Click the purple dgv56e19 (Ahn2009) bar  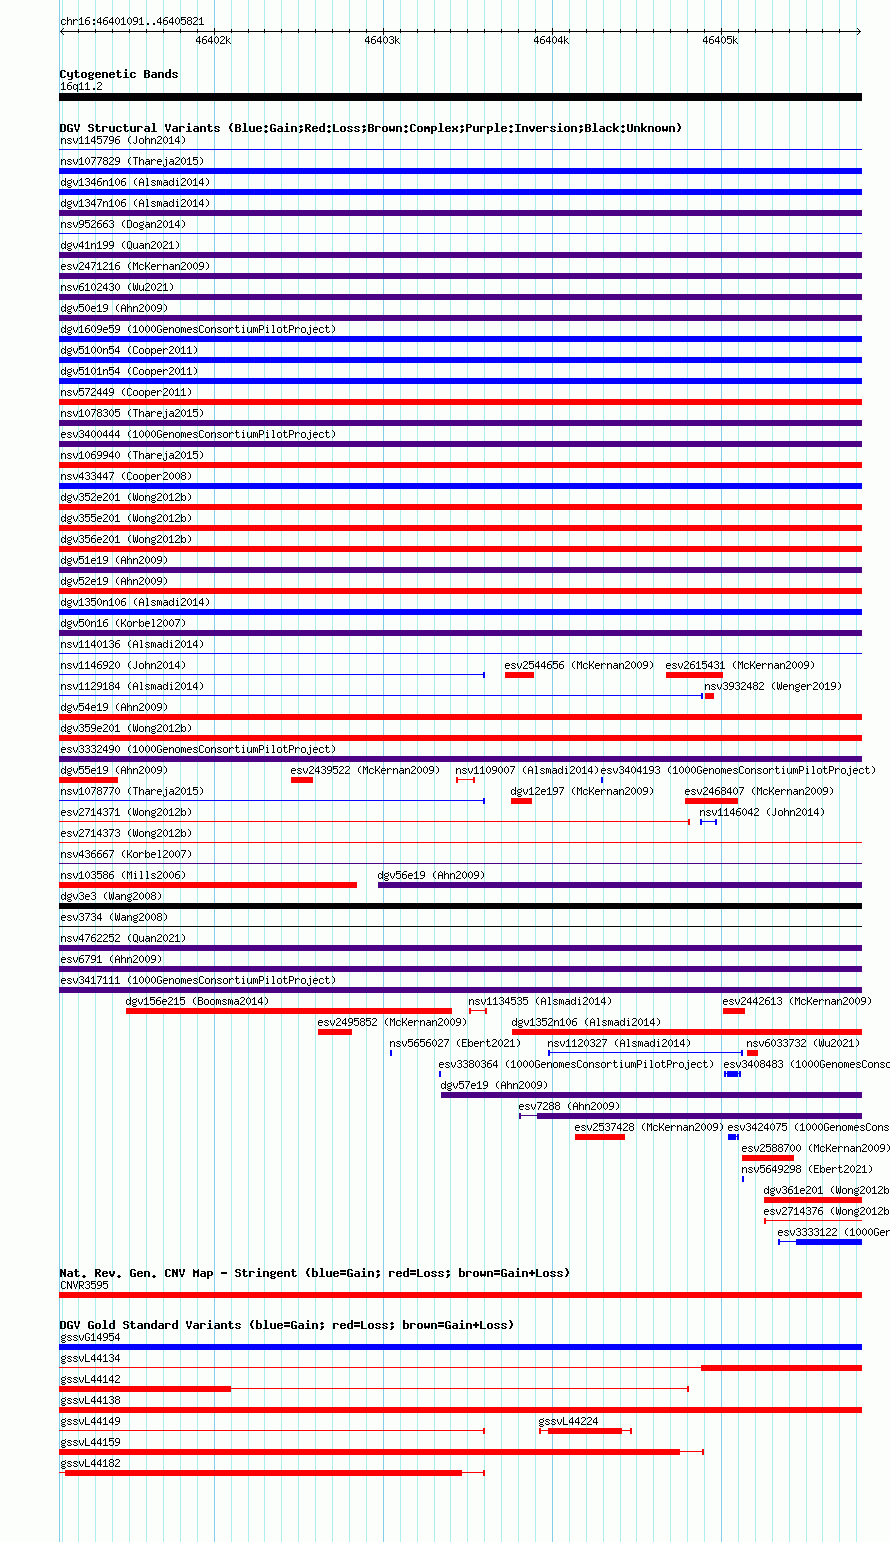(620, 885)
